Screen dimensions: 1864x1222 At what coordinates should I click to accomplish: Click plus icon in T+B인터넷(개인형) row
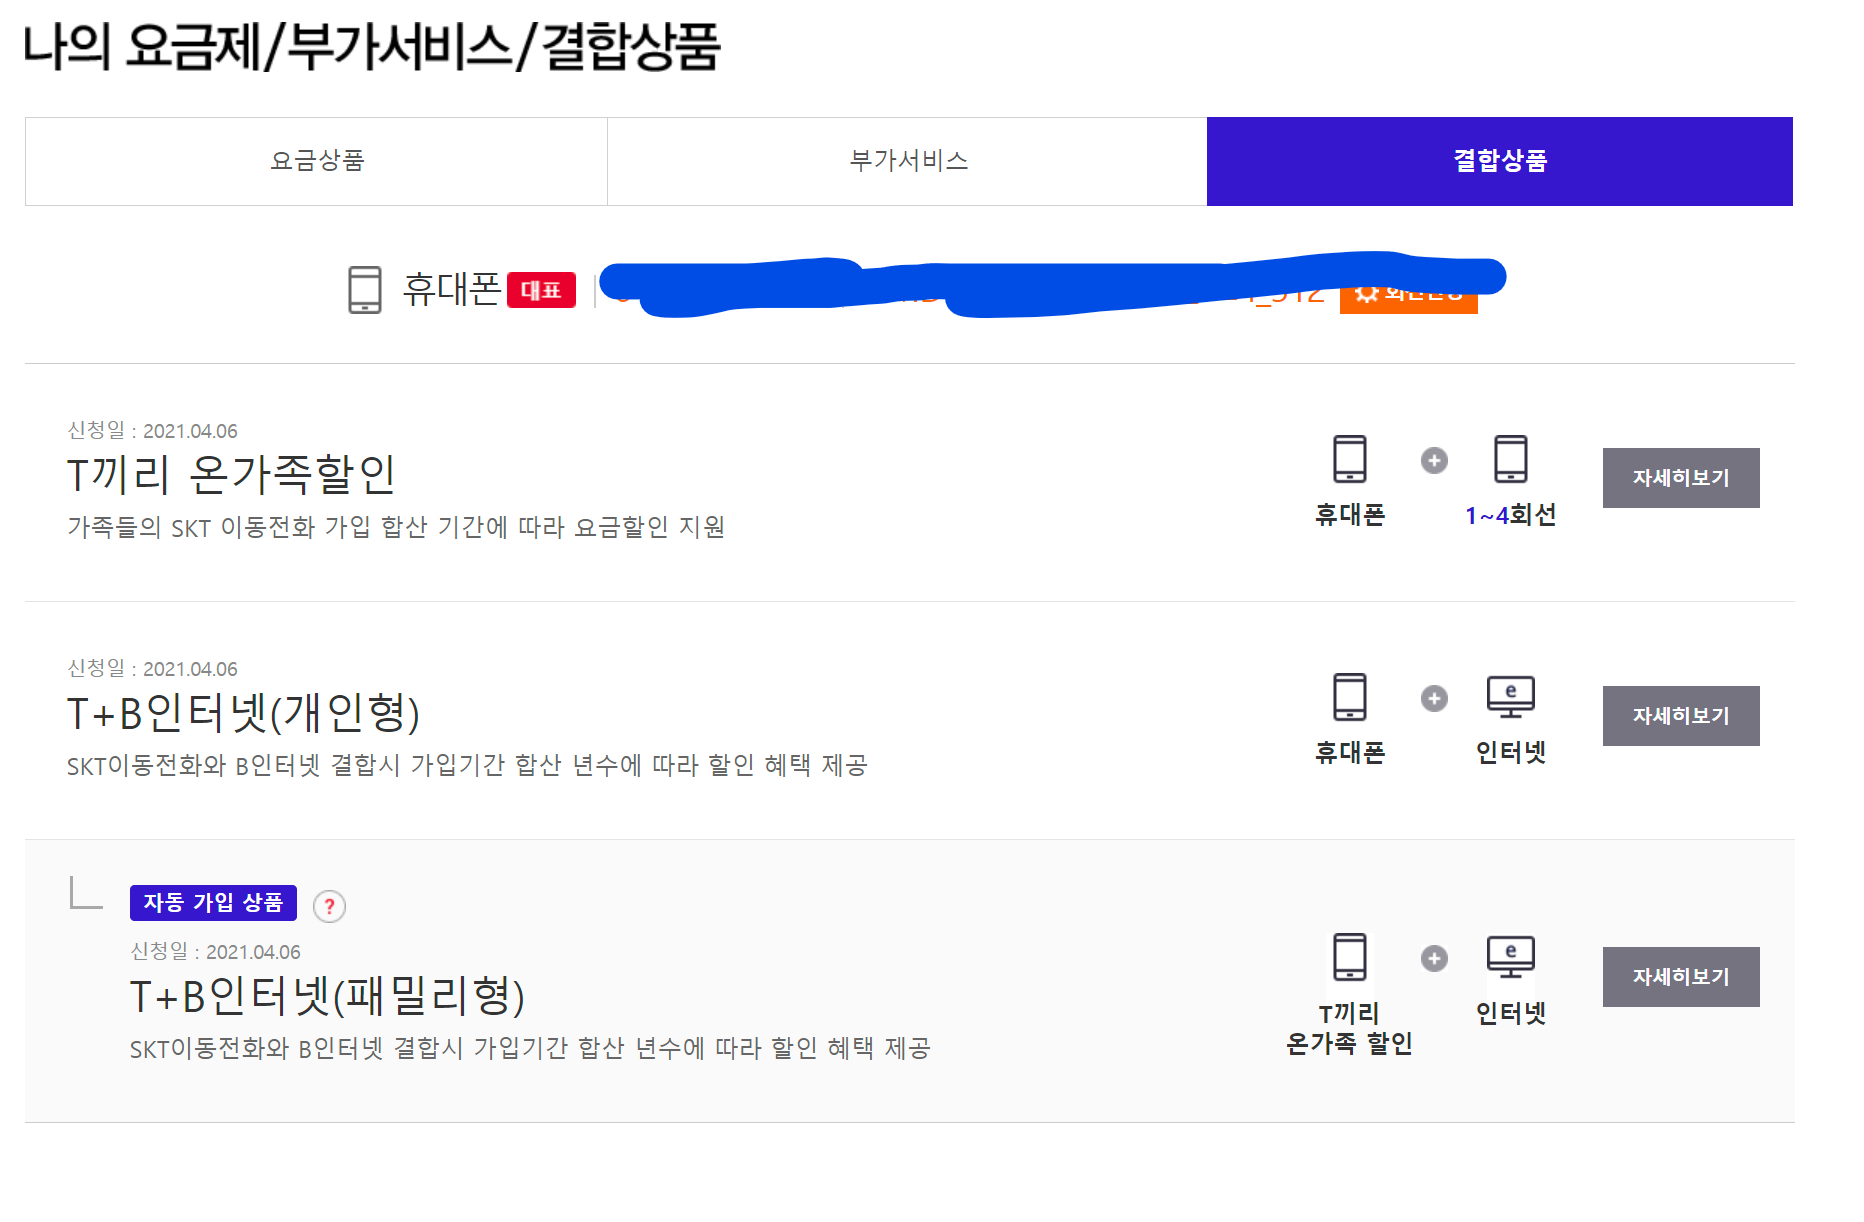pyautogui.click(x=1434, y=698)
